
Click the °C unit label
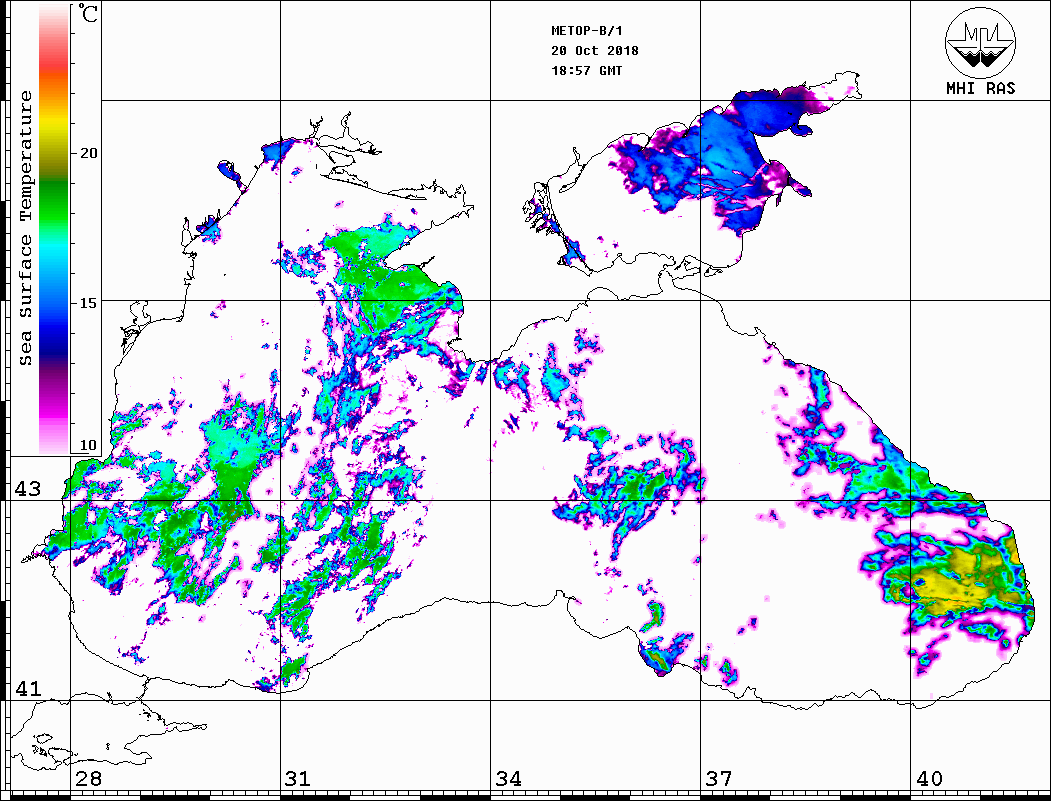click(88, 13)
